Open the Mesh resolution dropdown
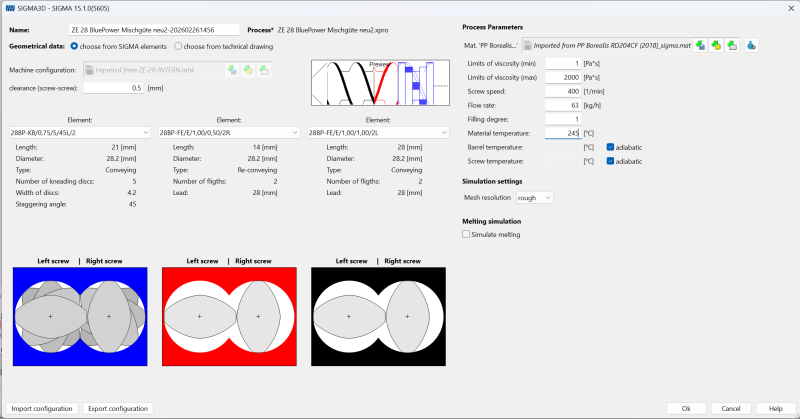 pos(534,198)
